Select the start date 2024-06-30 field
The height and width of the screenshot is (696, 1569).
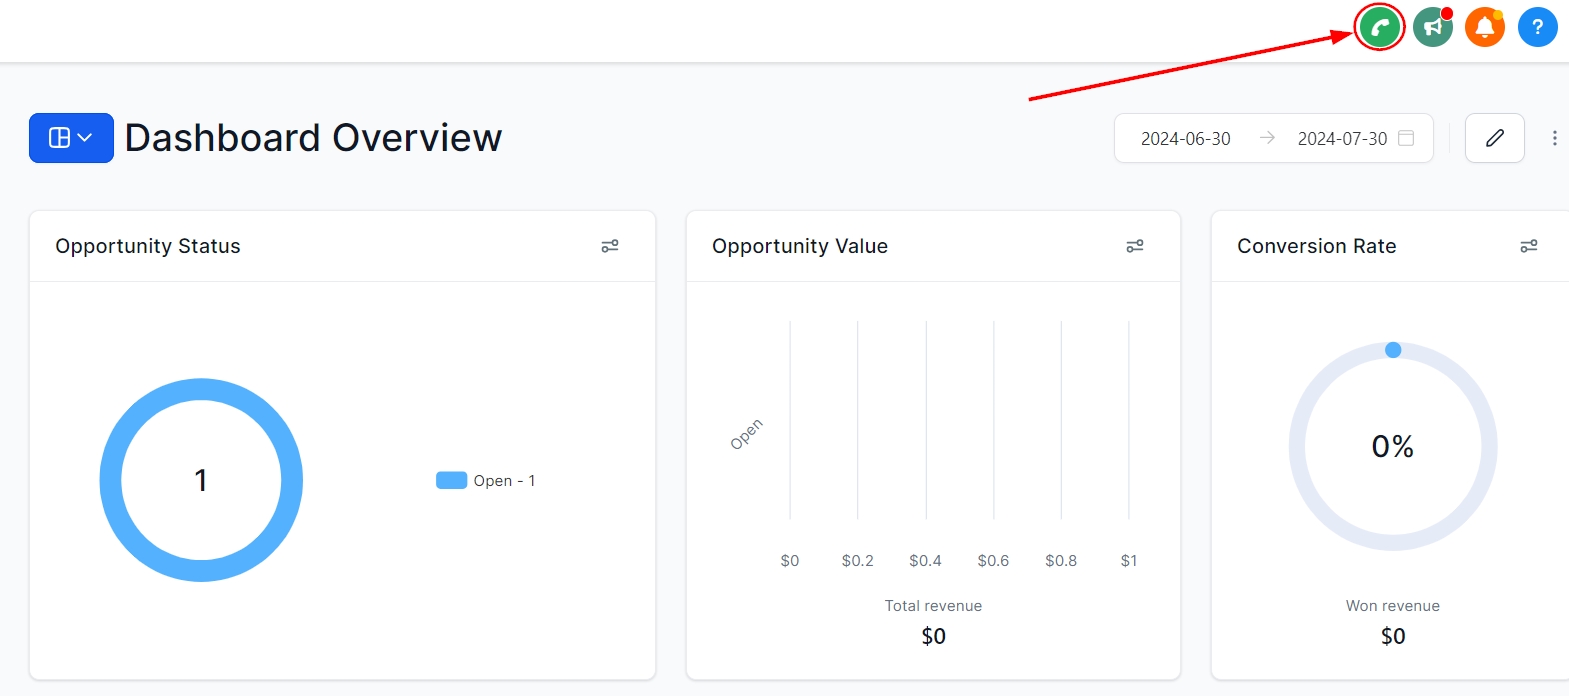pos(1185,139)
